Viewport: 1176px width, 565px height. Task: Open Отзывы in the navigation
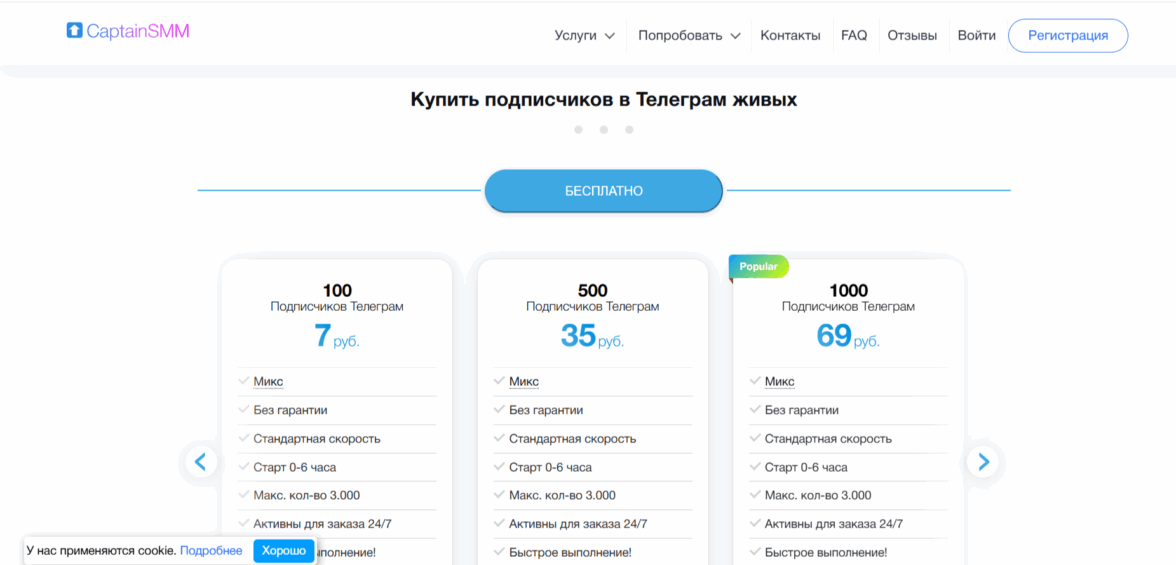click(912, 35)
